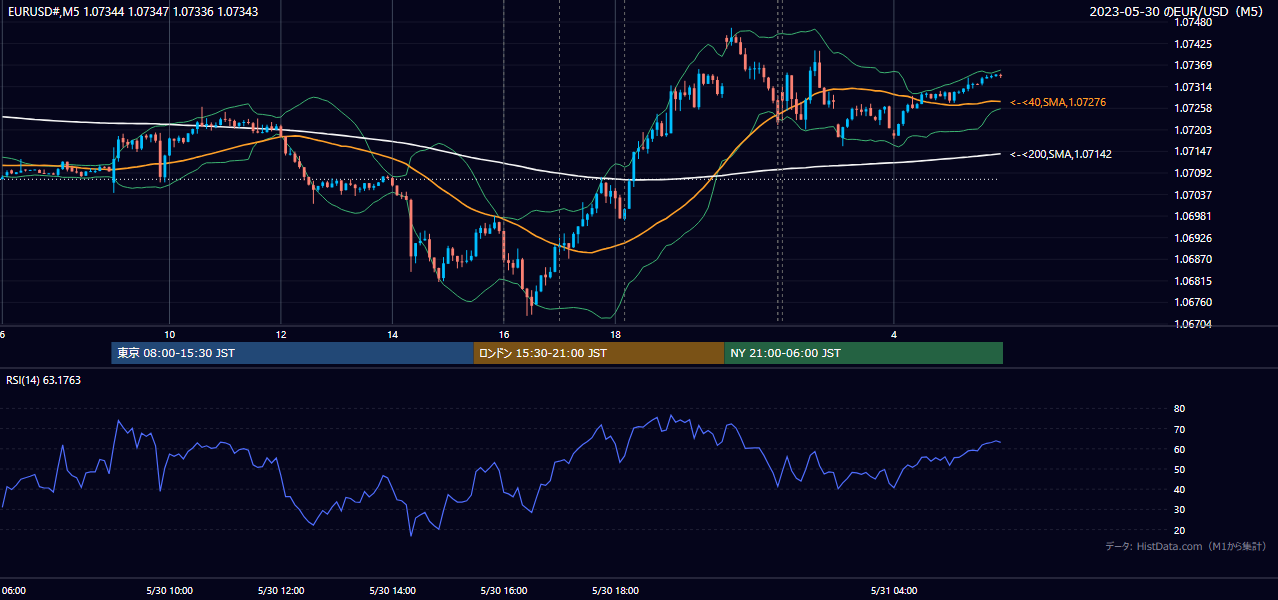1278x600 pixels.
Task: Click price axis value 1.07314
Action: point(1194,87)
